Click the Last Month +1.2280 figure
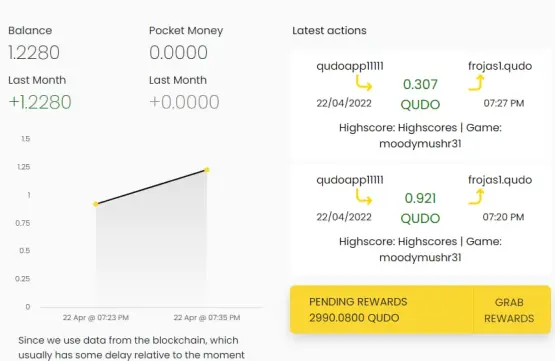 (40, 102)
